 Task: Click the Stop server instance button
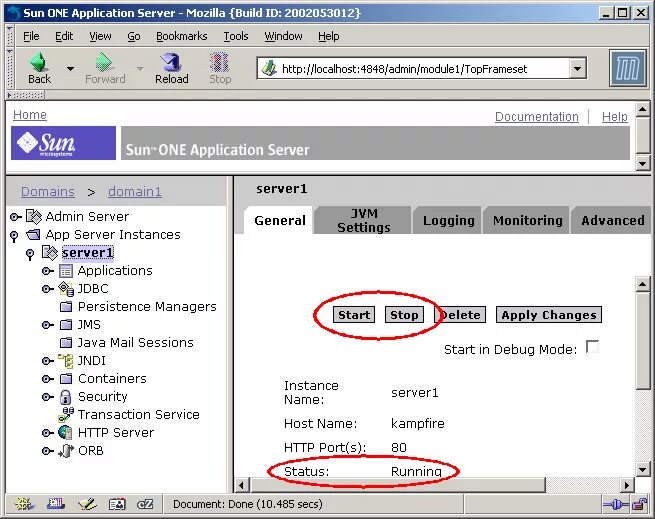pos(404,315)
